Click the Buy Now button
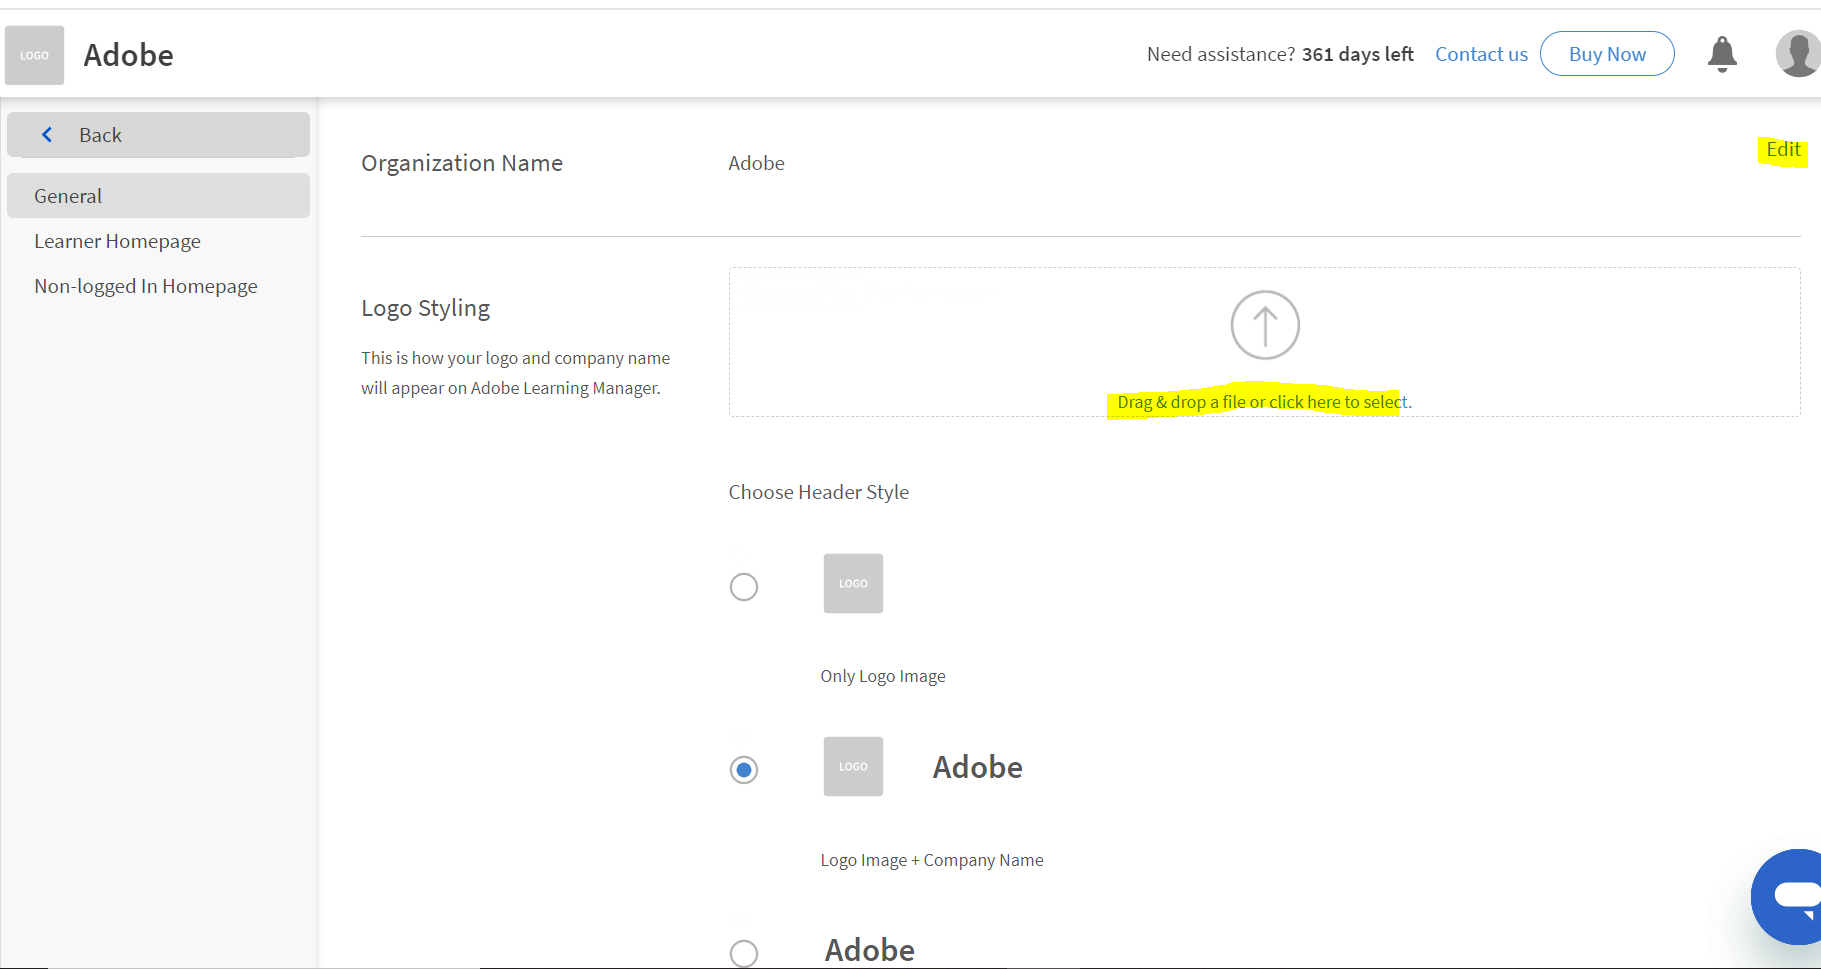 pos(1606,54)
